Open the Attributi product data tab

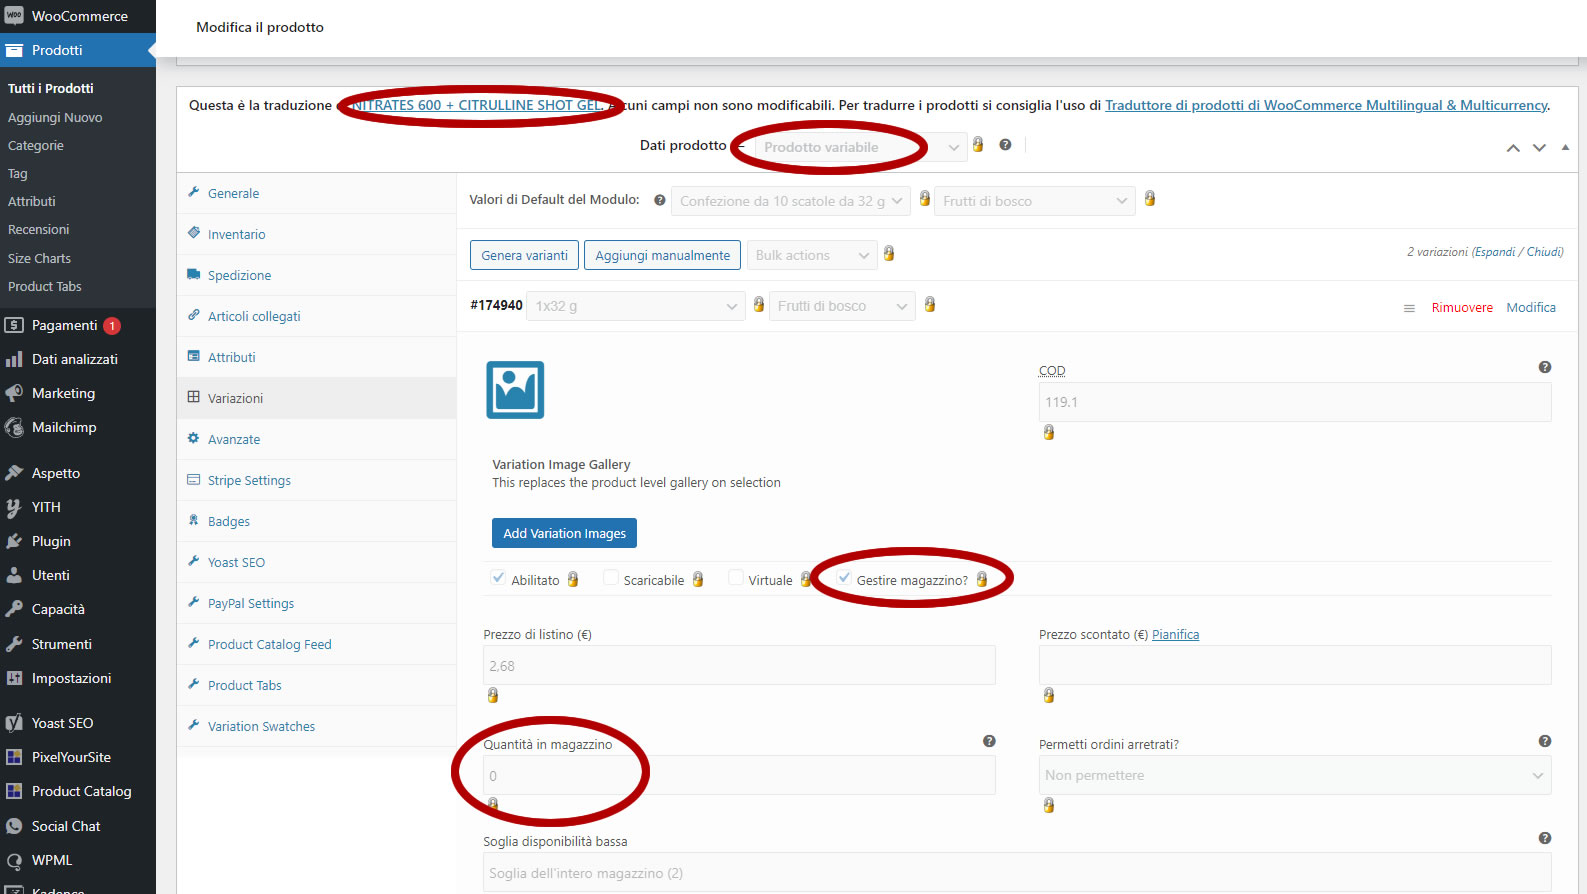(x=316, y=357)
